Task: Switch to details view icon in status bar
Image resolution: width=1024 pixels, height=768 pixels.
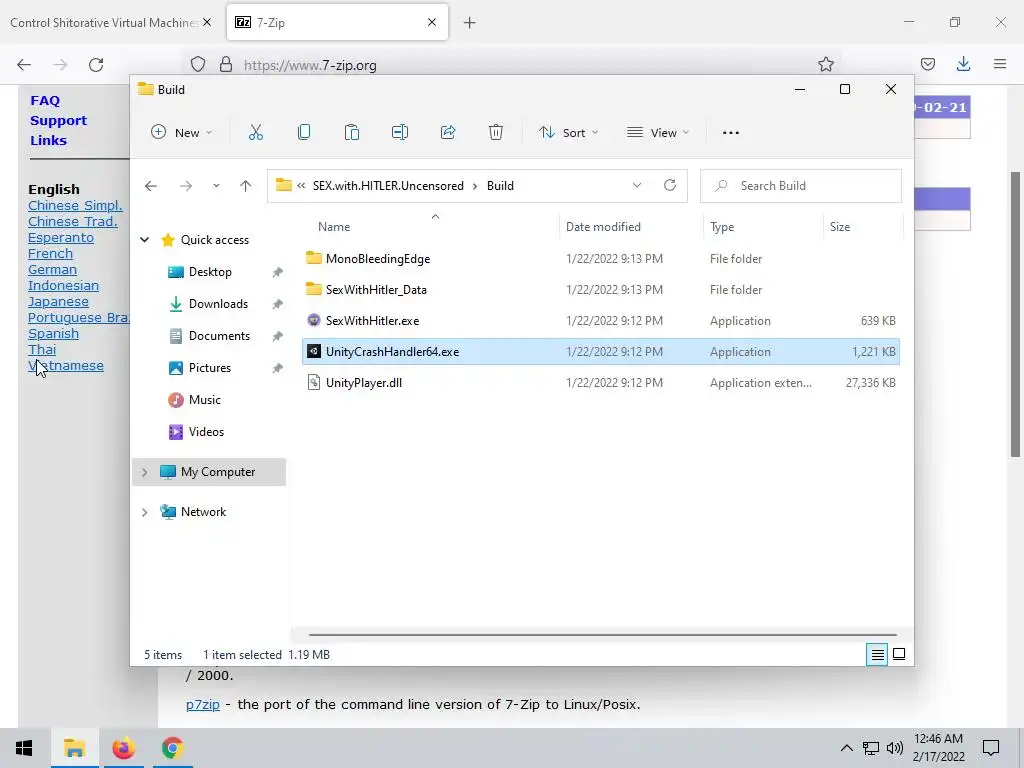Action: 877,654
